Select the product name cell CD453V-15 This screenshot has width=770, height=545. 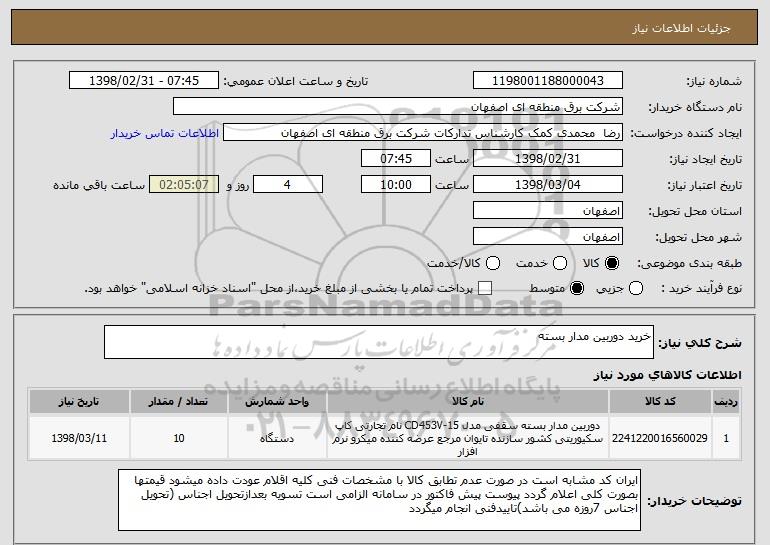[x=468, y=438]
